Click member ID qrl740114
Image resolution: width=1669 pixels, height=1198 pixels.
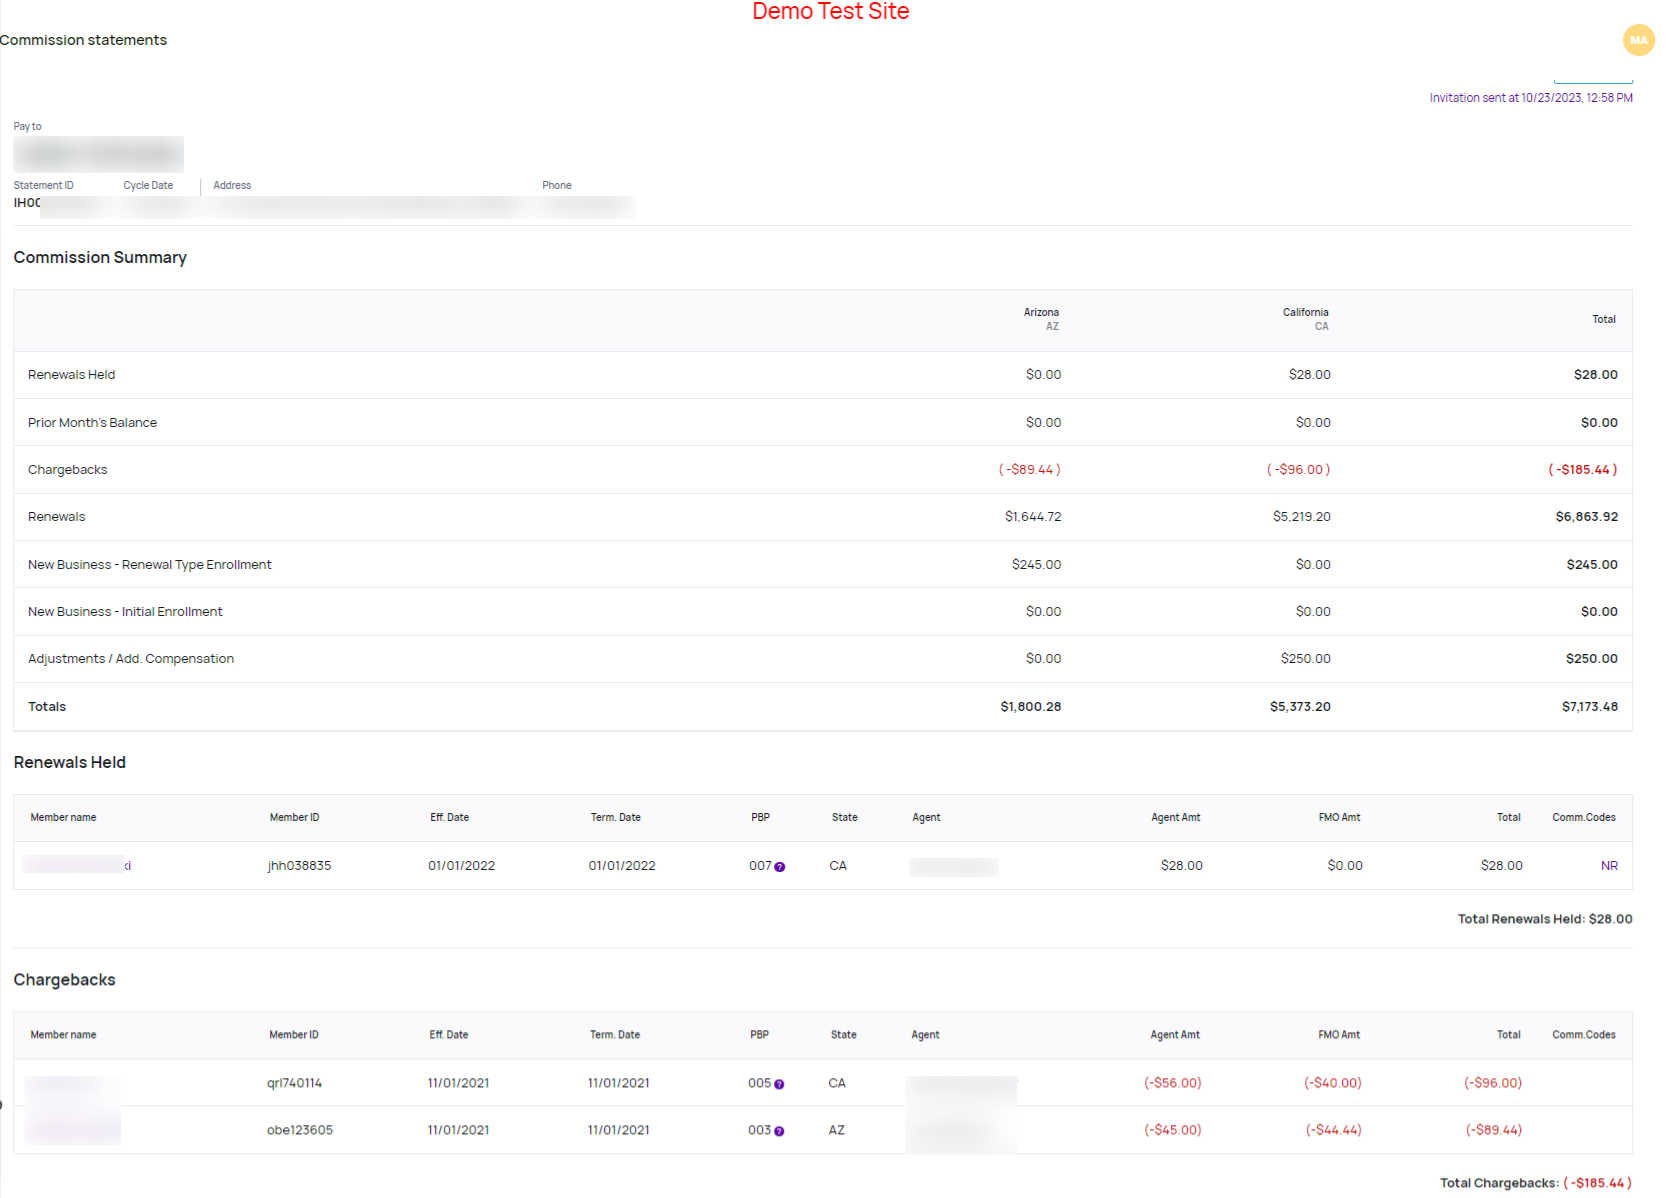pos(294,1083)
